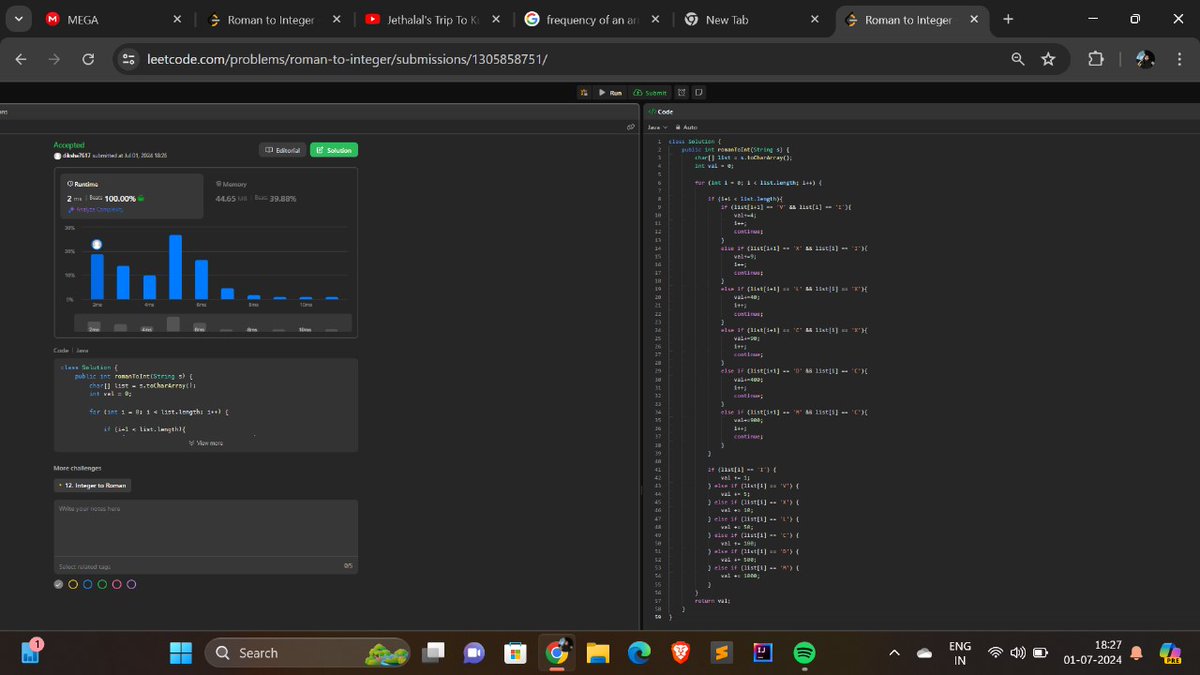Image resolution: width=1200 pixels, height=675 pixels.
Task: Open the Auto setting dropdown in editor
Action: tap(687, 127)
